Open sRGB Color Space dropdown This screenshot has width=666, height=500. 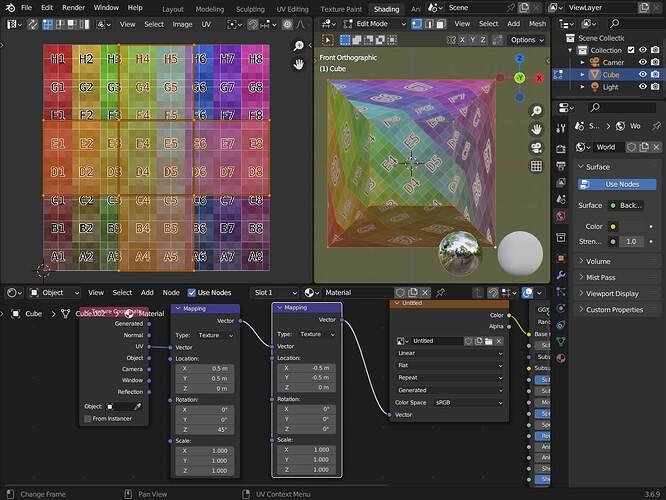[468, 402]
